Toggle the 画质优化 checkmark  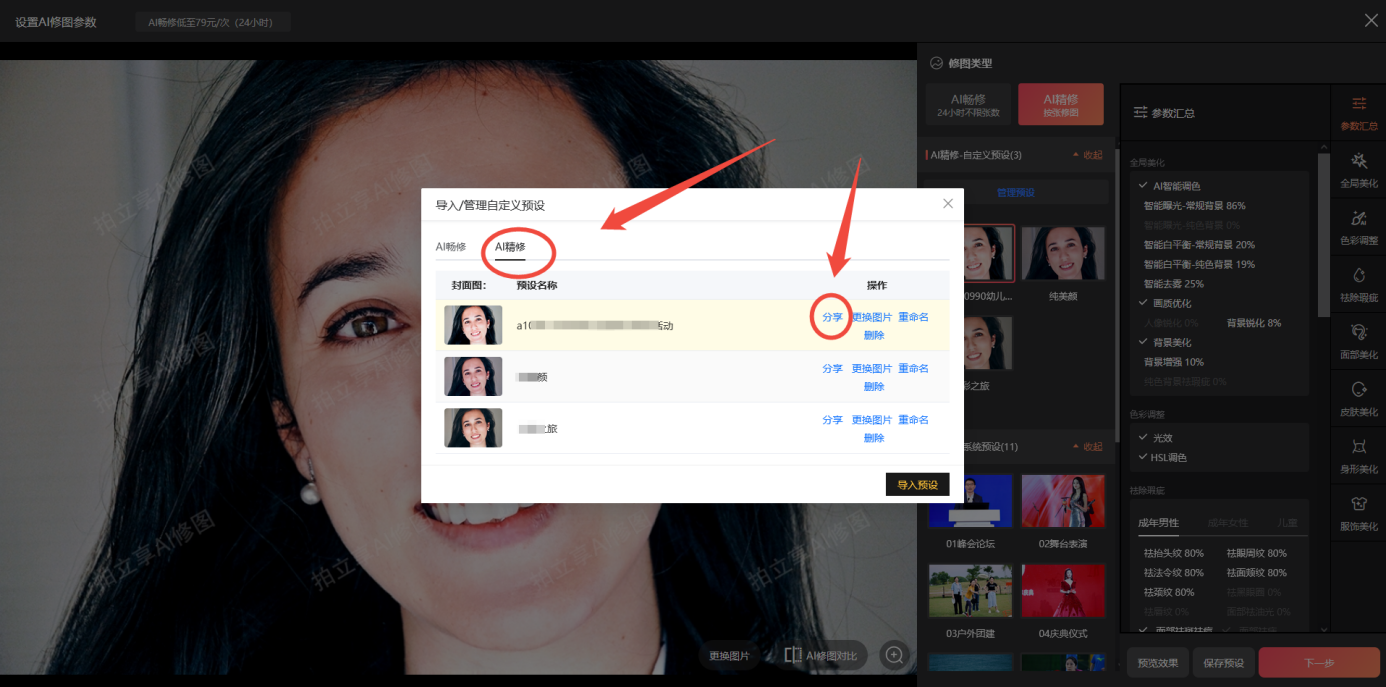pos(1143,303)
